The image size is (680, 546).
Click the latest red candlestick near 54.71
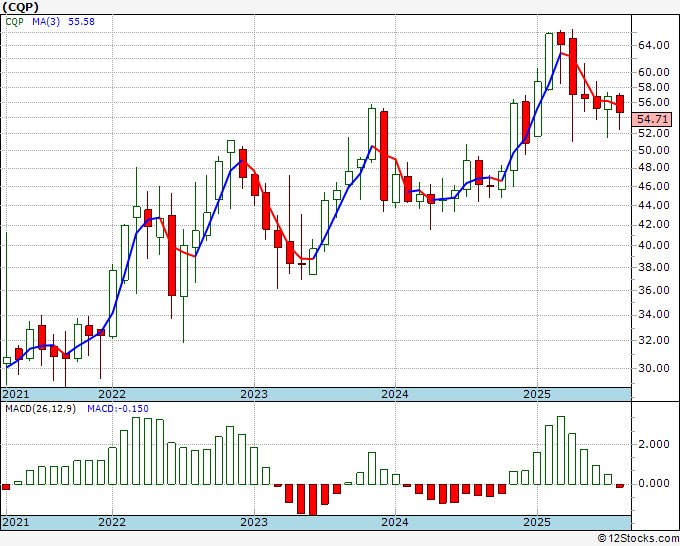(620, 104)
